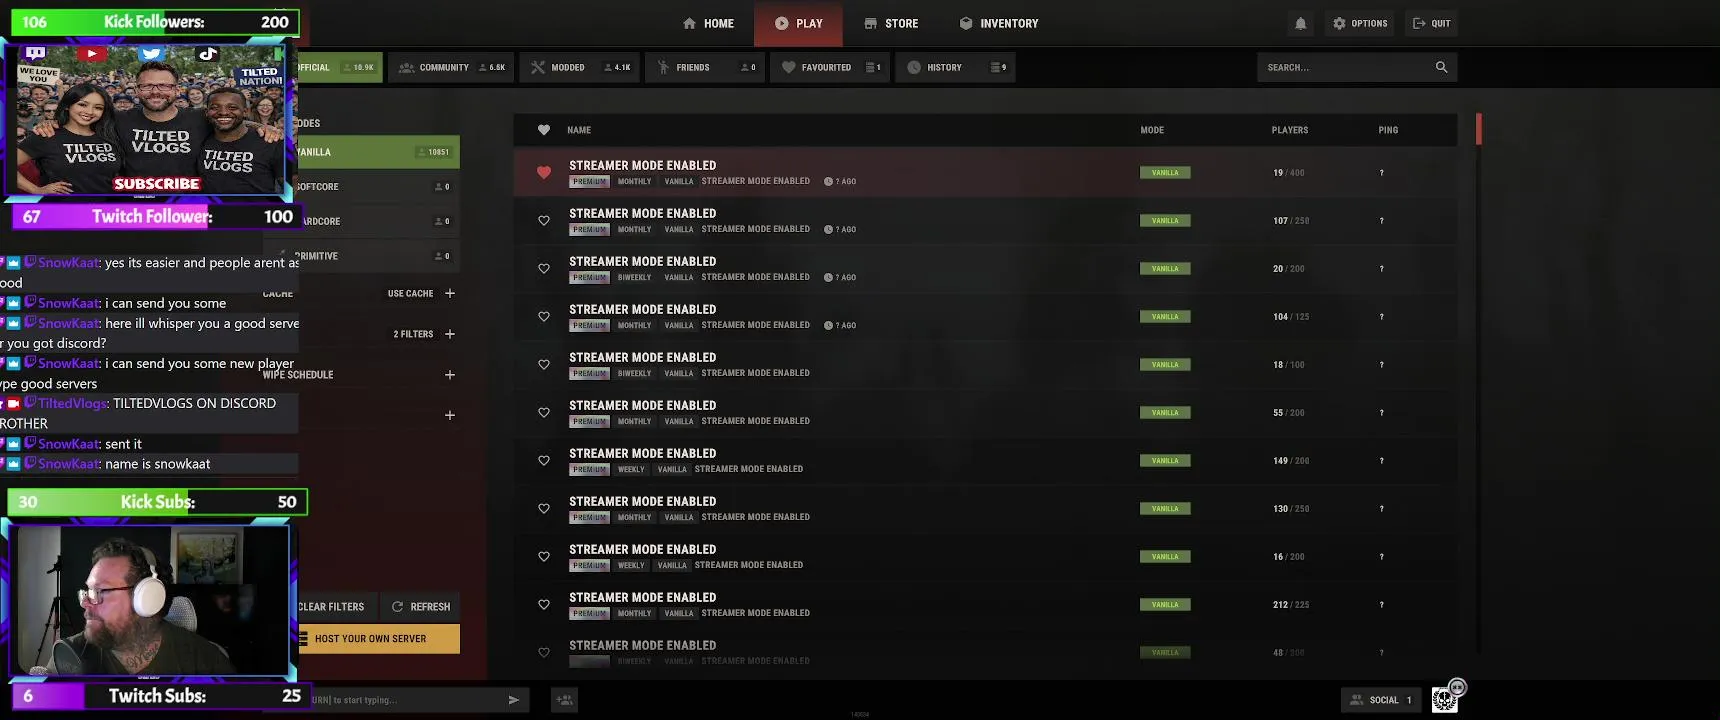Select the server row showing 149/200 players
Image resolution: width=1720 pixels, height=720 pixels.
[x=985, y=461]
